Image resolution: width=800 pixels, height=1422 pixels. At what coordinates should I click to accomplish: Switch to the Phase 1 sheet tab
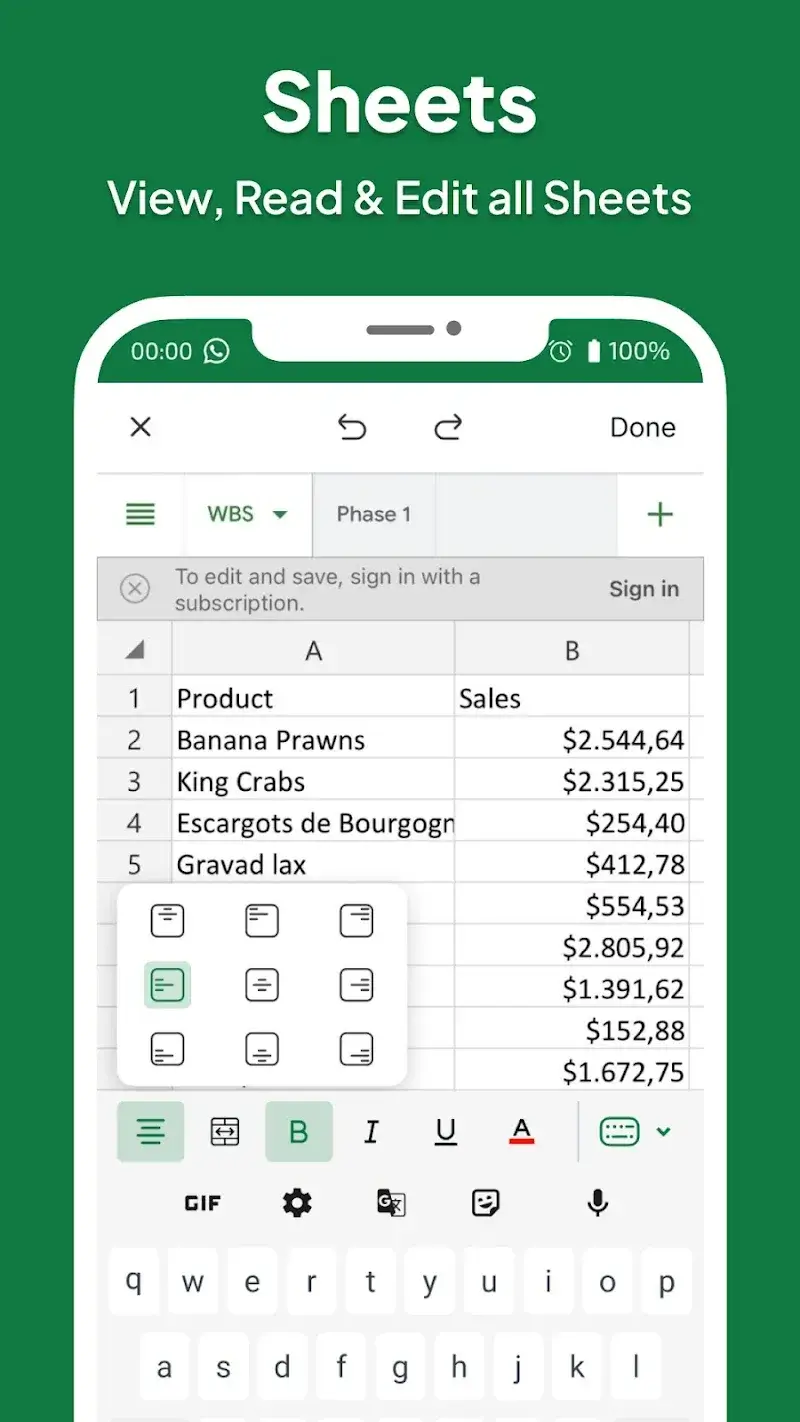pos(374,514)
